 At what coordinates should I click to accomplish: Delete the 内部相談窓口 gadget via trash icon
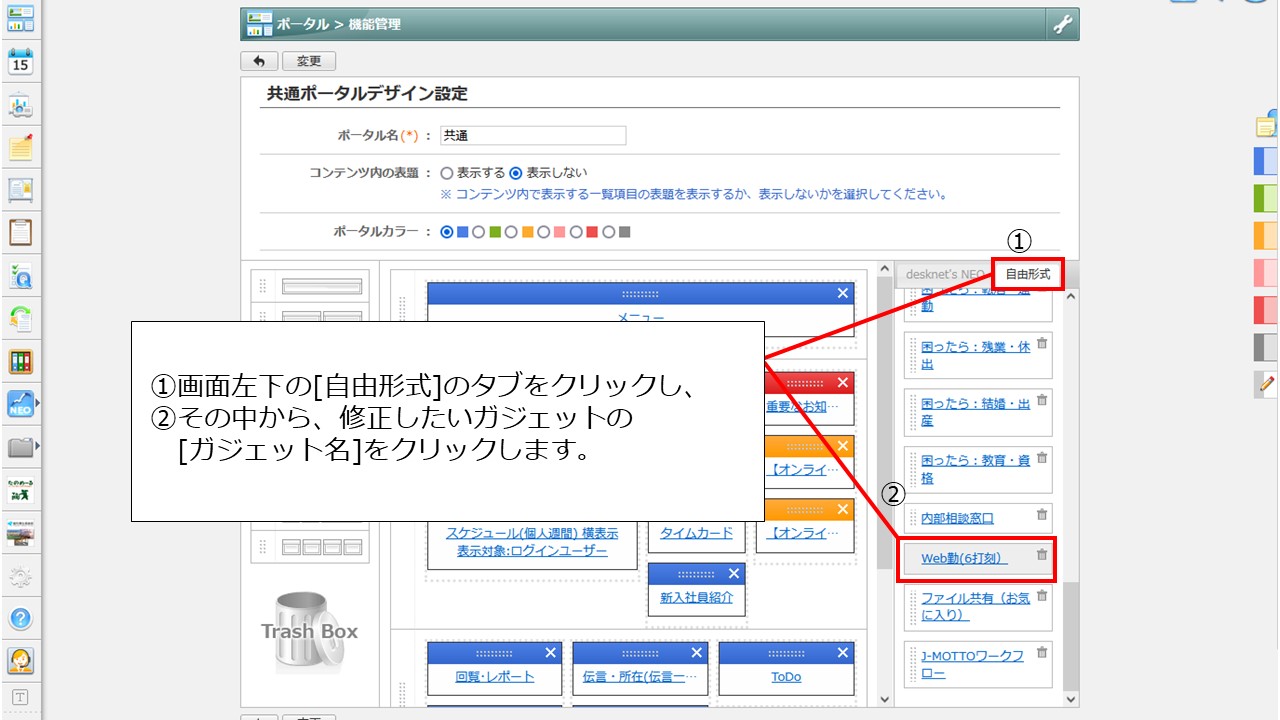click(1042, 515)
